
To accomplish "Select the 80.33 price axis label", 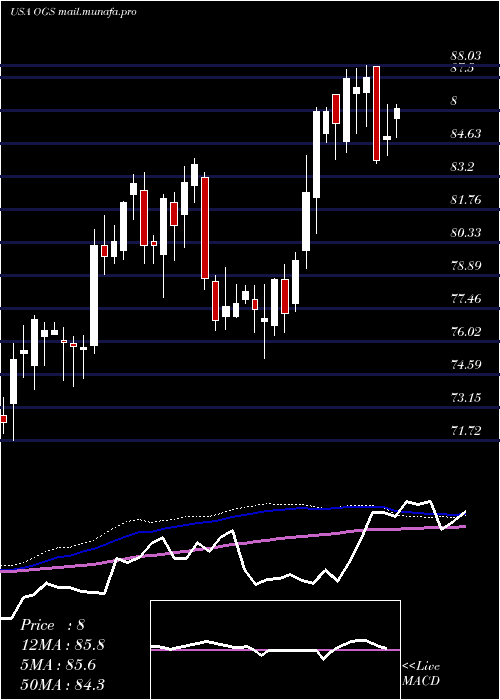I will pos(466,233).
